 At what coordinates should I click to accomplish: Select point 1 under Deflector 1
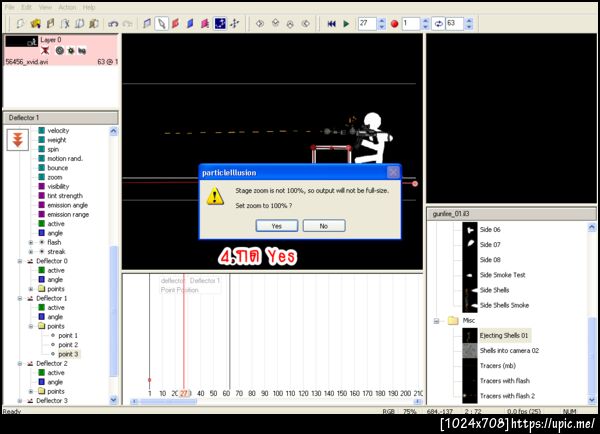point(68,335)
